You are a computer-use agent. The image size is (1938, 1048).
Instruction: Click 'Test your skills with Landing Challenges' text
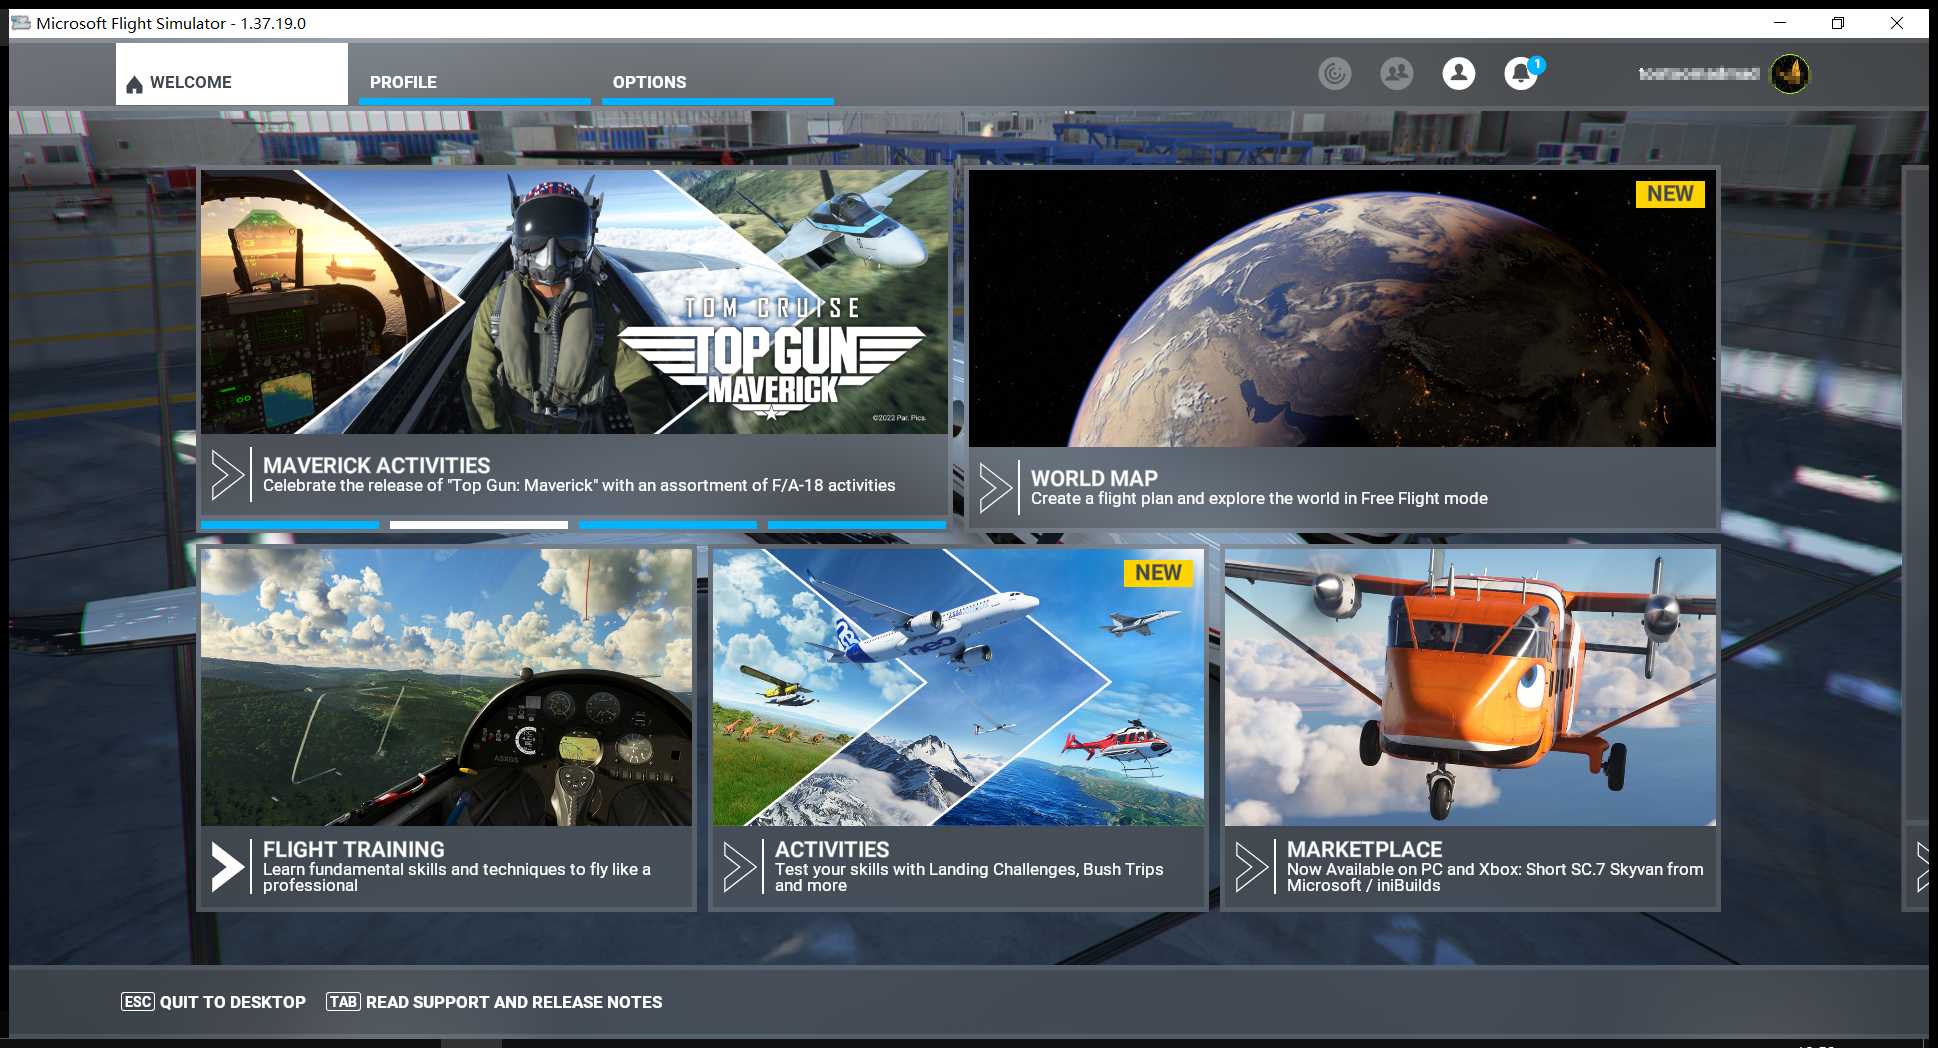[969, 877]
